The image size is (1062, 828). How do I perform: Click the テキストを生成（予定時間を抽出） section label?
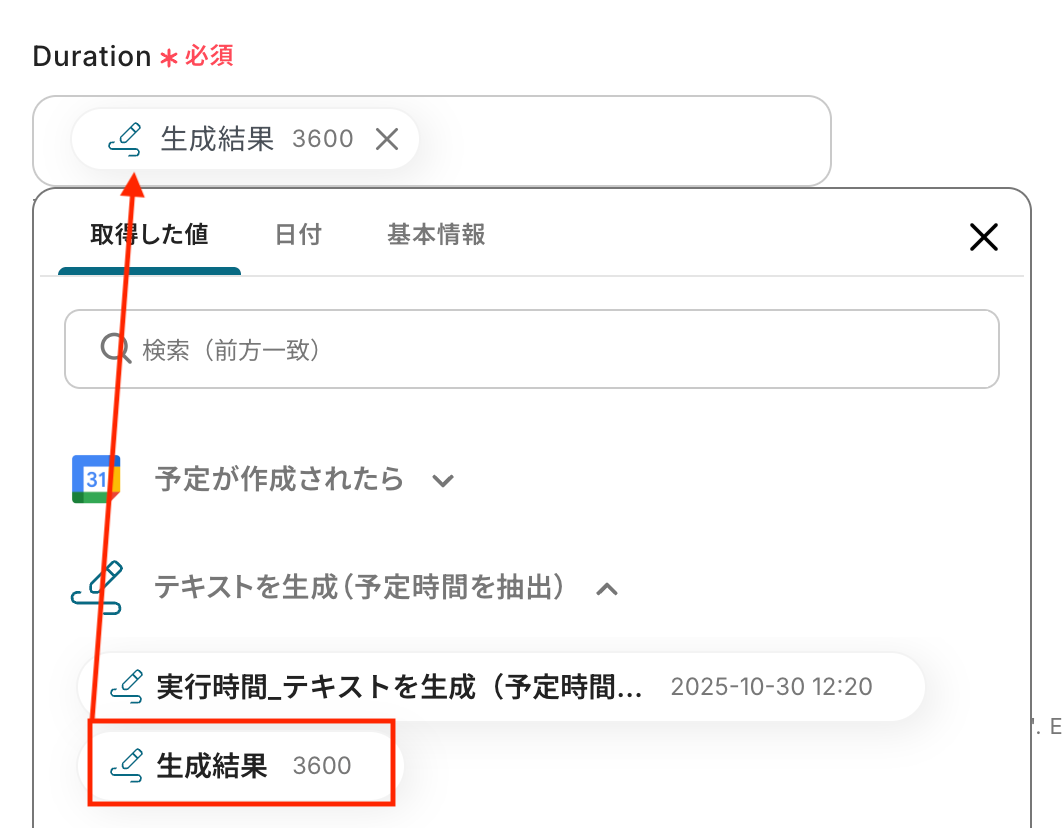pyautogui.click(x=354, y=588)
